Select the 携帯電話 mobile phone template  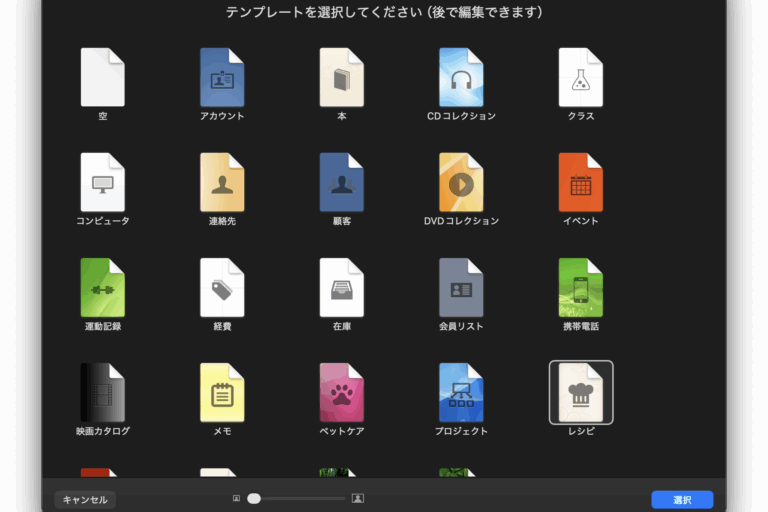580,288
